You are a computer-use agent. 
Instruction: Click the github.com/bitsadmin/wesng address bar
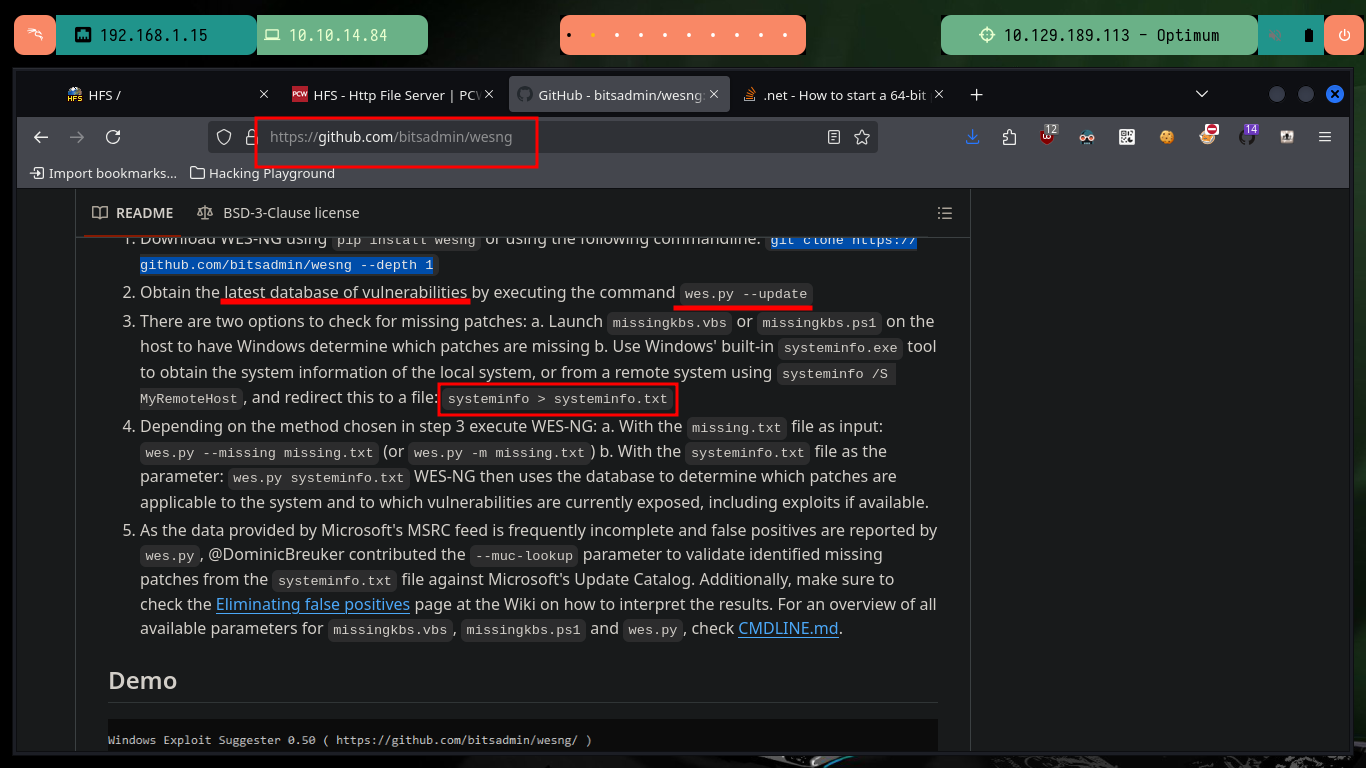coord(543,137)
